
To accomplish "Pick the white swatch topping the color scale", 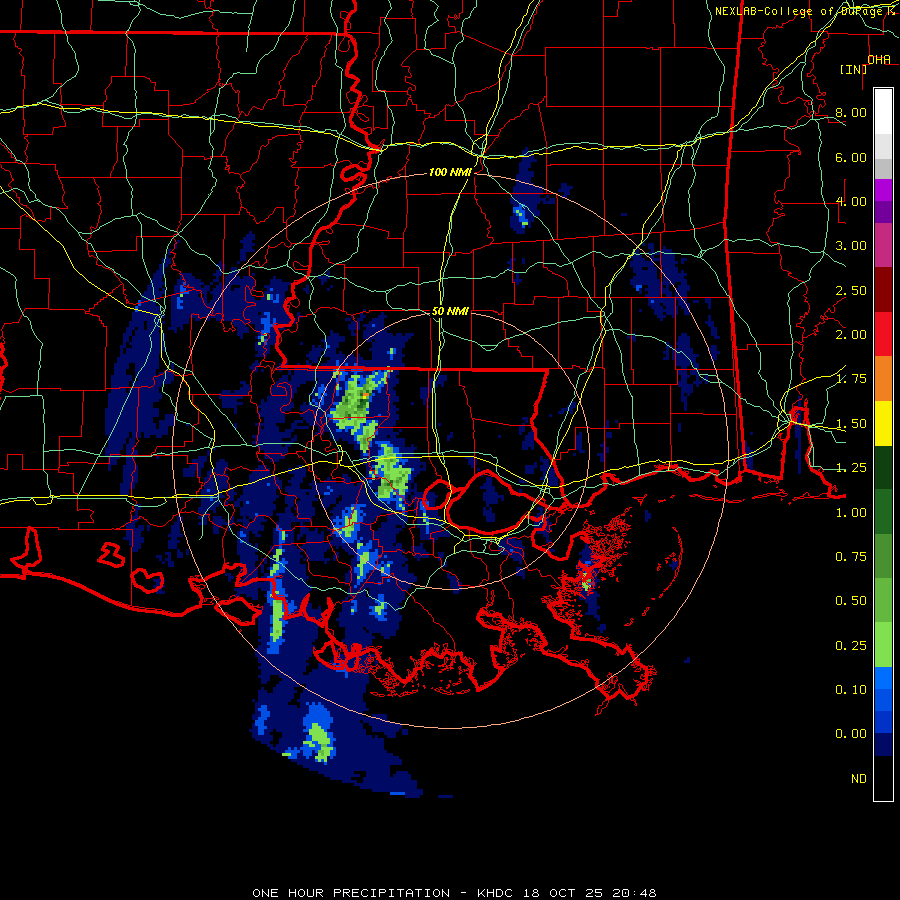I will [x=883, y=111].
